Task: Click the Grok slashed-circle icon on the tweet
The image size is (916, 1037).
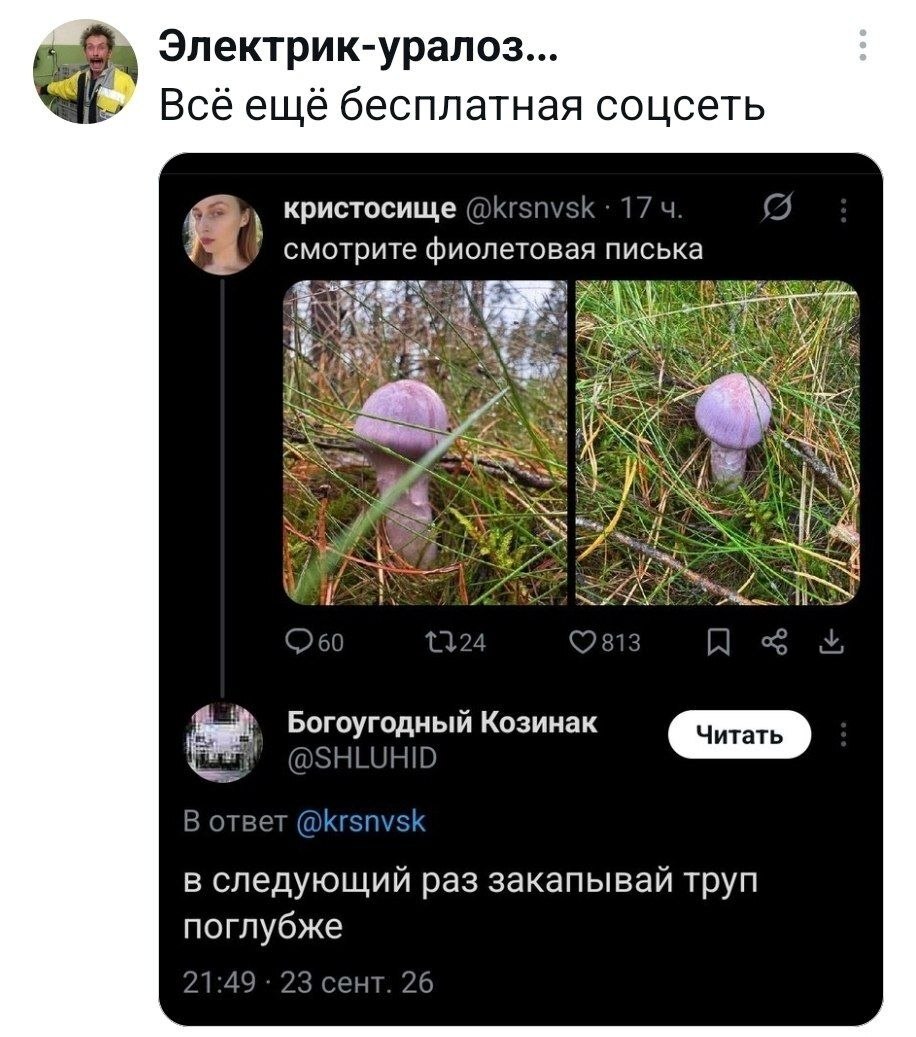Action: (x=777, y=210)
